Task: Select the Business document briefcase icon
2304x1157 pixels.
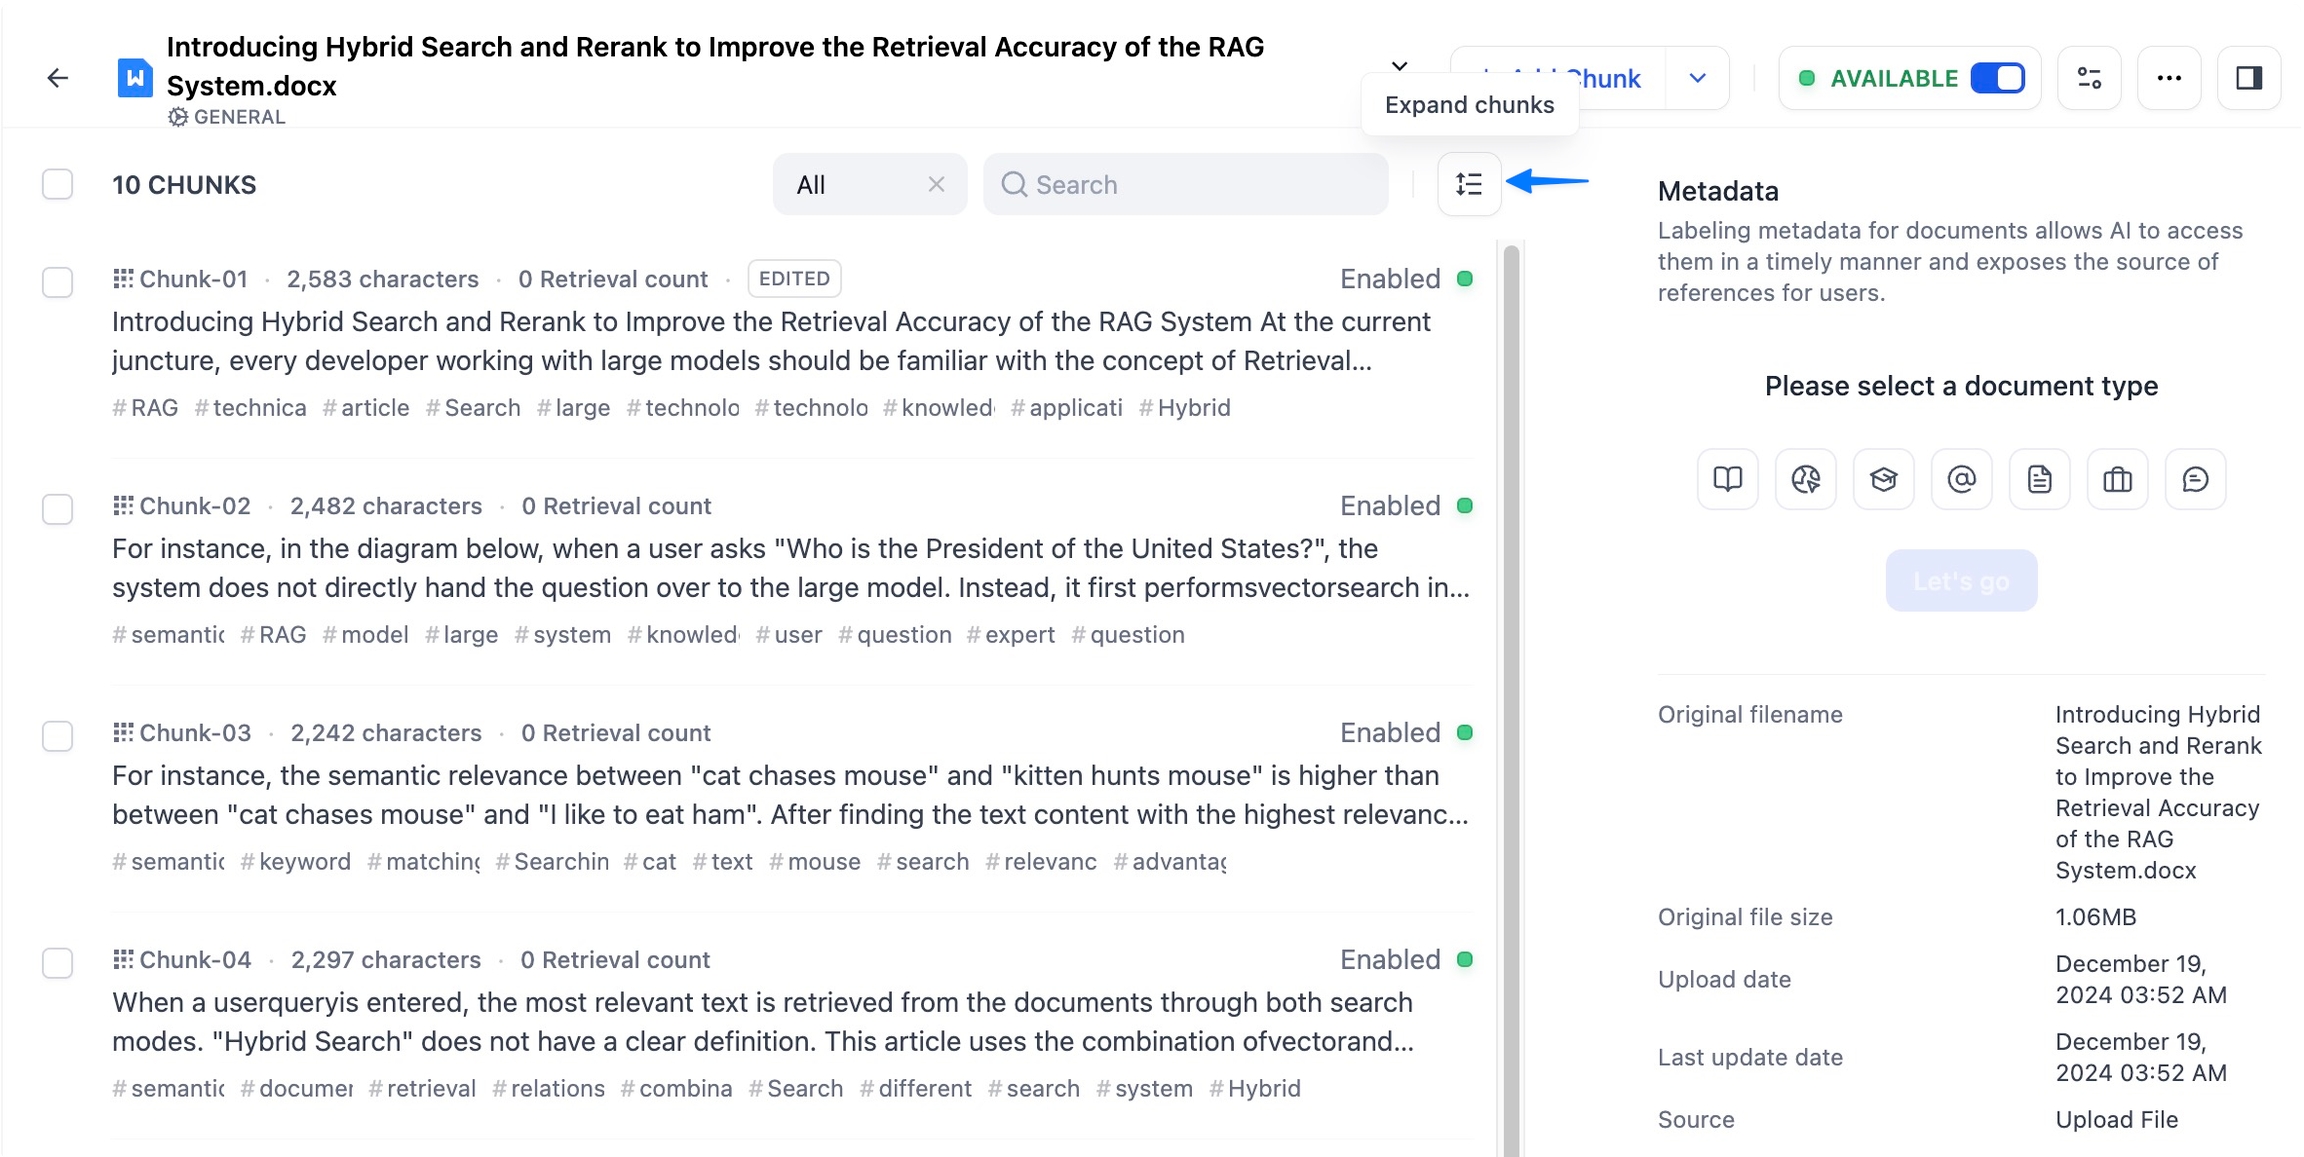Action: point(2117,480)
